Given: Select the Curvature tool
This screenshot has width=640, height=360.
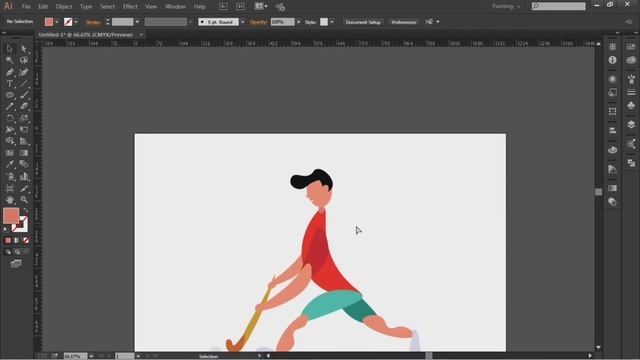Looking at the screenshot, I should pyautogui.click(x=24, y=72).
